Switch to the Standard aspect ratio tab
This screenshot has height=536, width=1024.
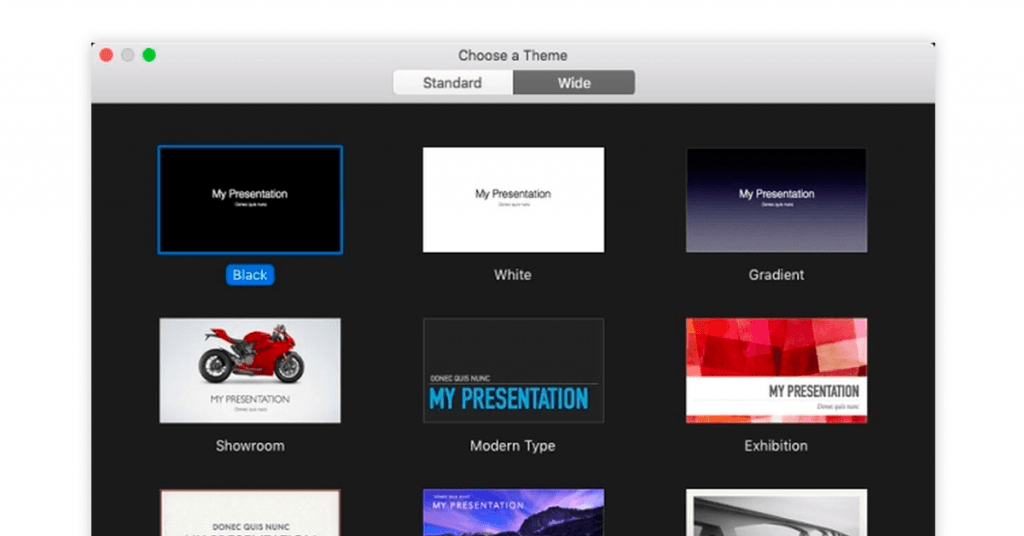[x=452, y=83]
